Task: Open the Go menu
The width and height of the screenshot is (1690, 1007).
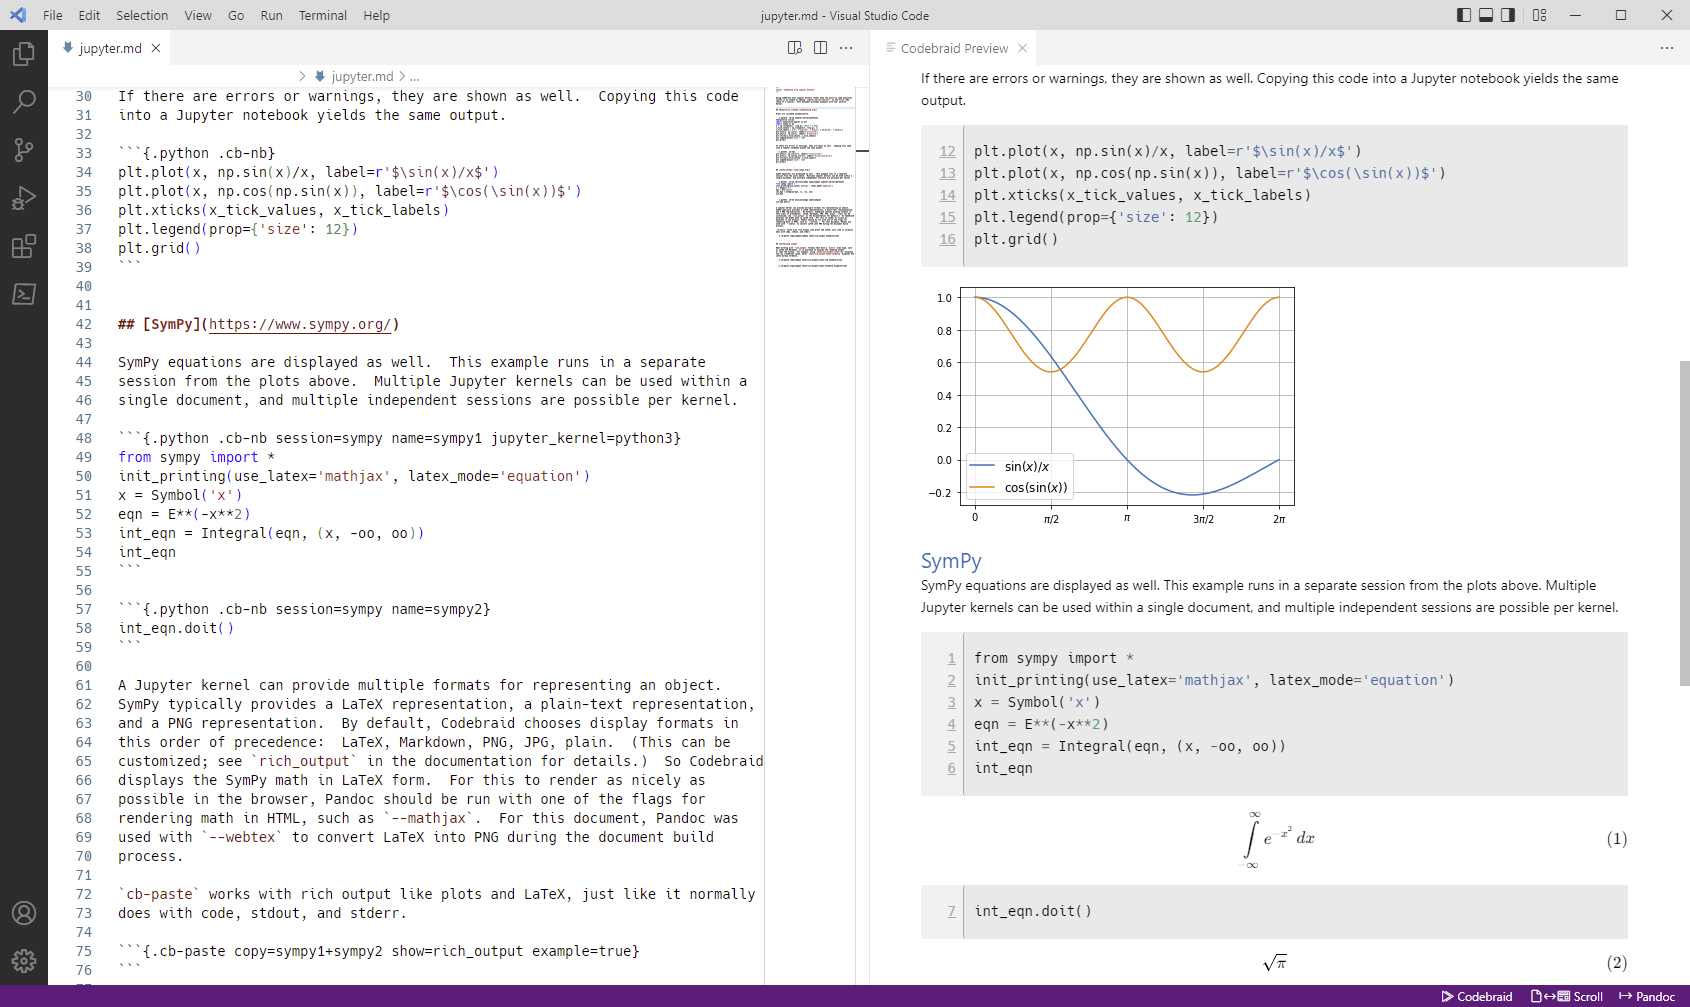Action: (236, 15)
